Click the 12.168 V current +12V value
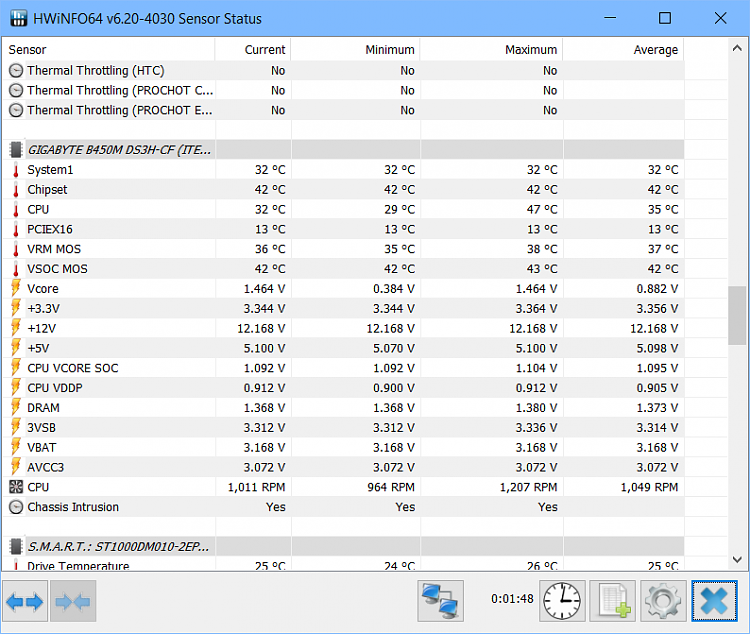The image size is (750, 634). [261, 329]
